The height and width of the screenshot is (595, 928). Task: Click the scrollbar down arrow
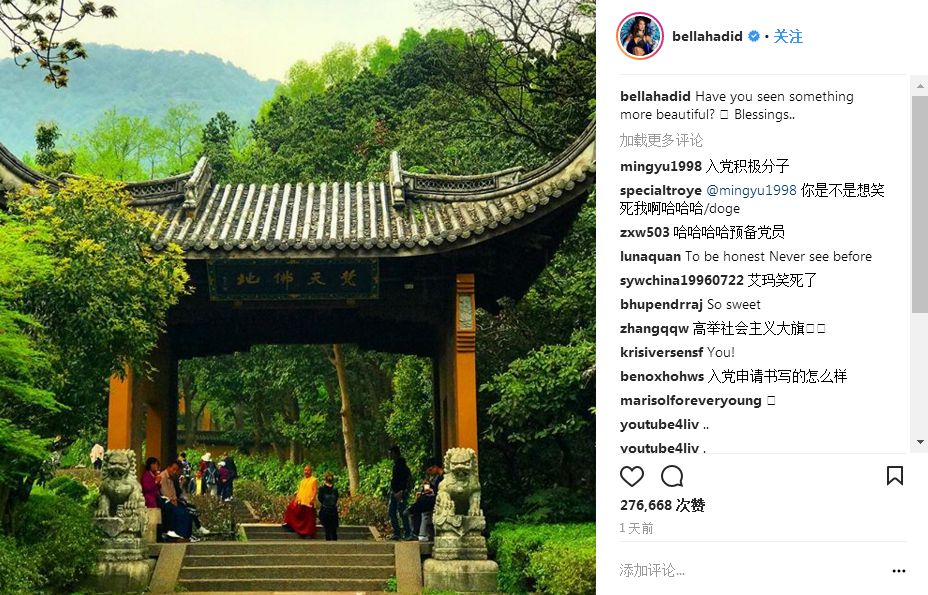[x=920, y=442]
